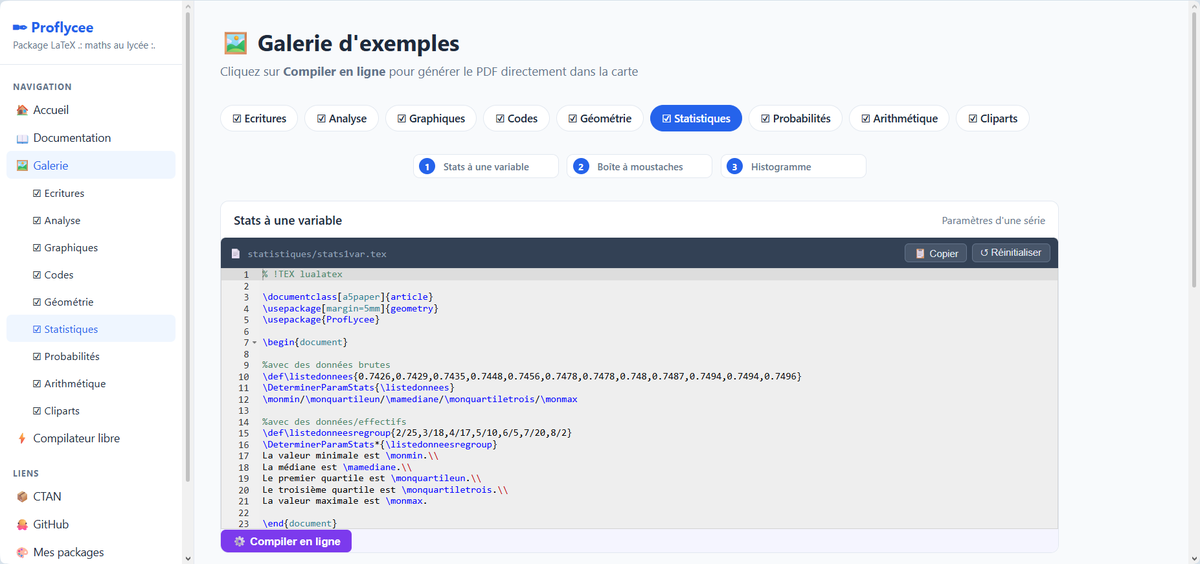Open Ecritures in the sidebar submenu
This screenshot has width=1200, height=564.
(x=91, y=193)
